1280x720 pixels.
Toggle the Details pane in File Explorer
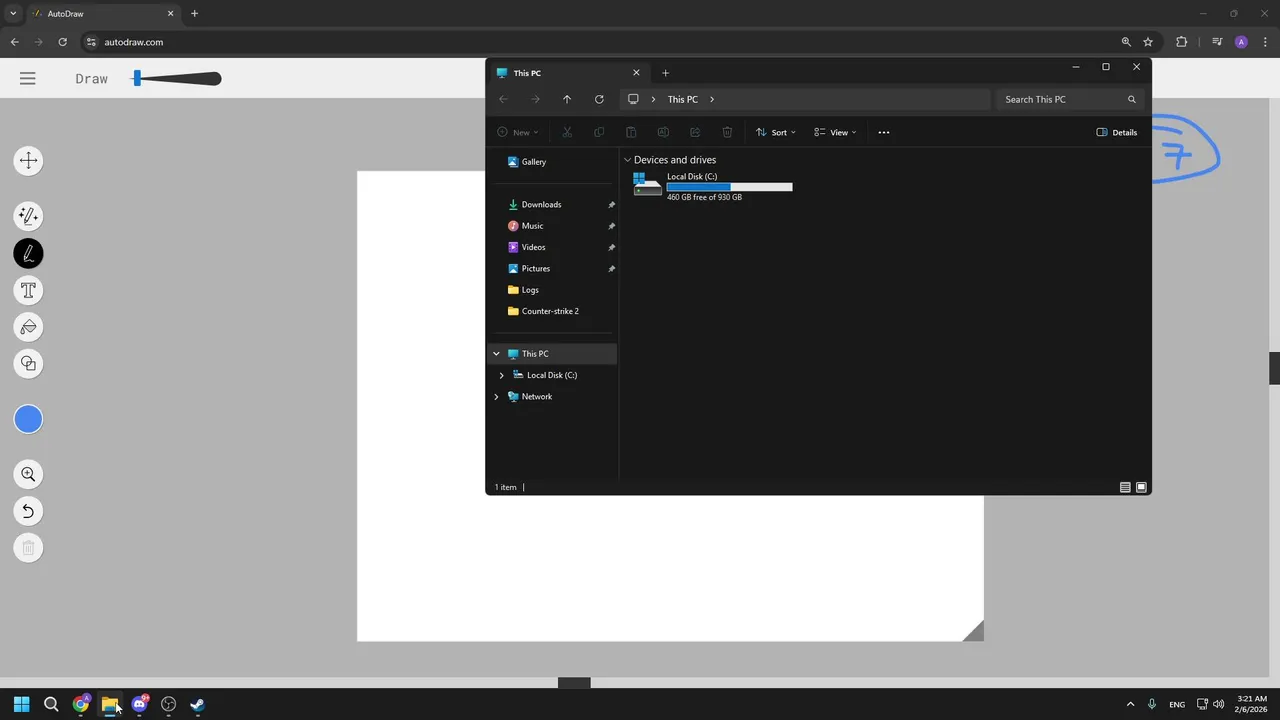click(x=1117, y=132)
